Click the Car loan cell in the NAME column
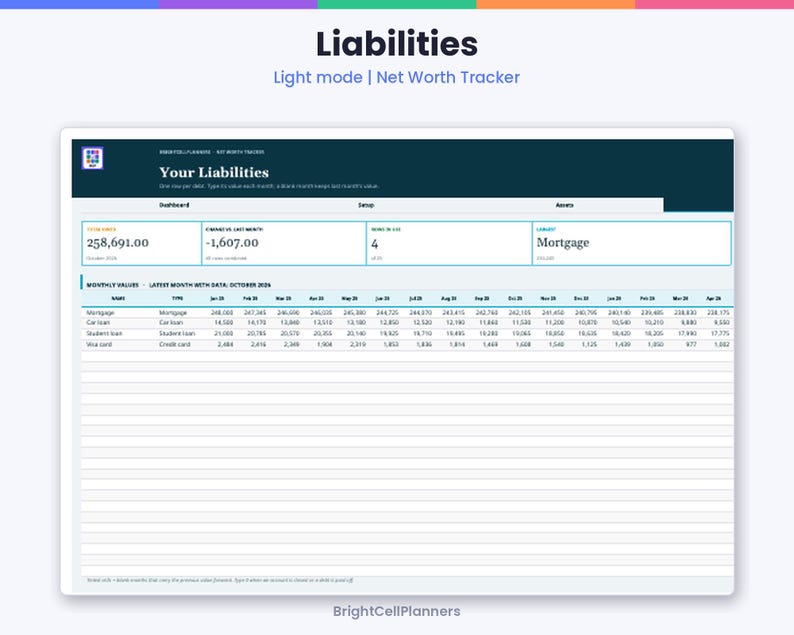Image resolution: width=794 pixels, height=635 pixels. tap(98, 323)
